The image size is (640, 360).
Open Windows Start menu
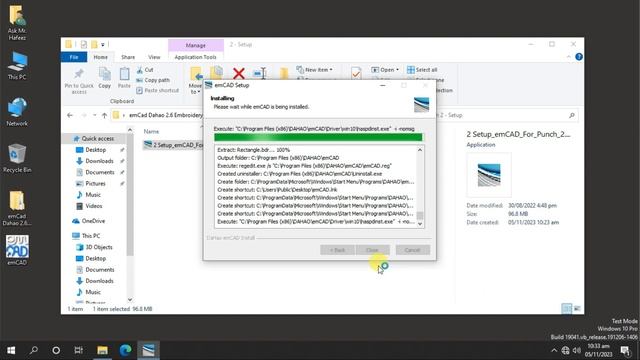point(11,350)
